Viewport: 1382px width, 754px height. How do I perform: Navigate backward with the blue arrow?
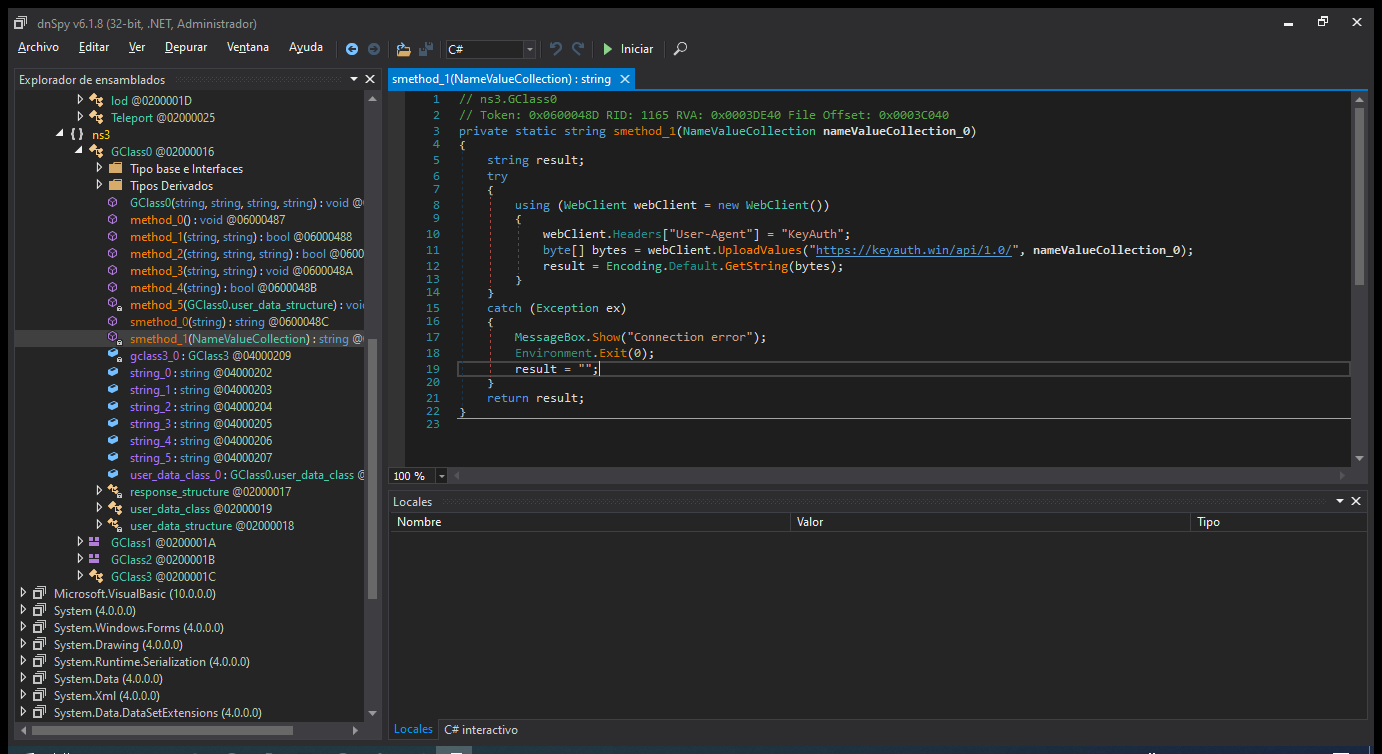pos(352,49)
